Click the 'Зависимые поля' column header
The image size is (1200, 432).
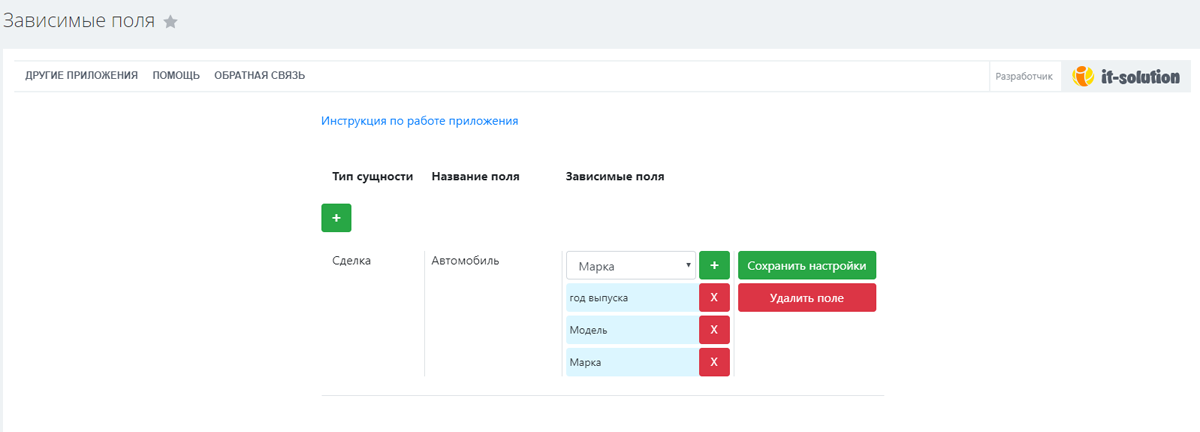click(x=615, y=176)
